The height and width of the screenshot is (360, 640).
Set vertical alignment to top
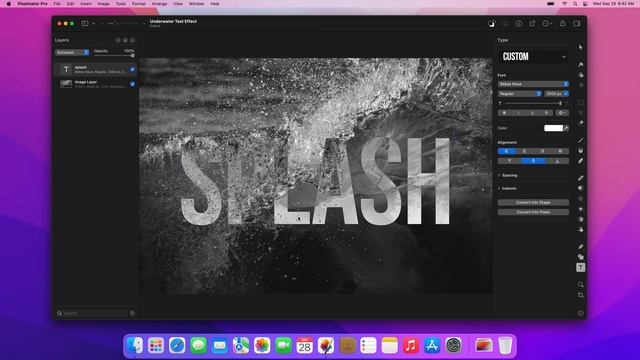[509, 161]
